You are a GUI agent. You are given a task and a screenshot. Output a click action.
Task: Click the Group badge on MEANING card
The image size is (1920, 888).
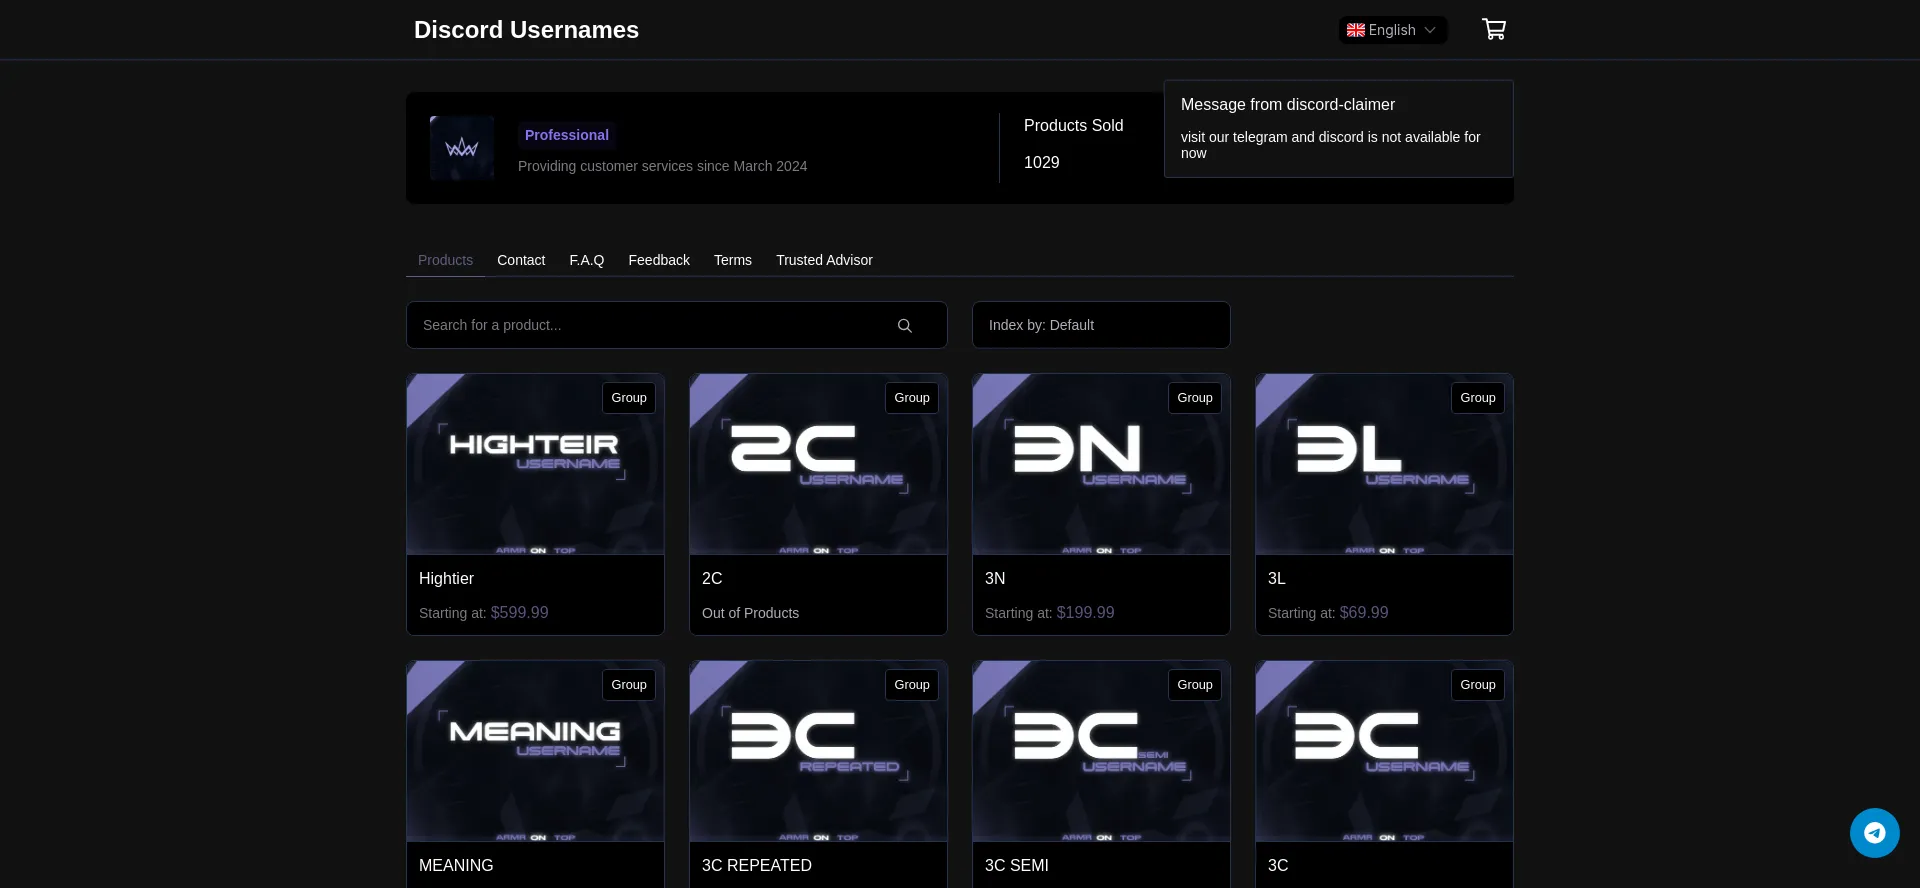point(629,685)
